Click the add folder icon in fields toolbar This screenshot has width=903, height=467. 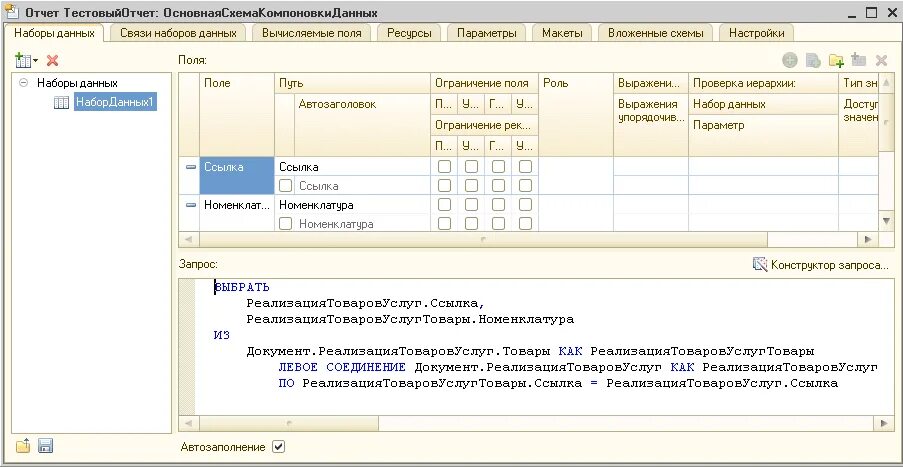point(836,60)
